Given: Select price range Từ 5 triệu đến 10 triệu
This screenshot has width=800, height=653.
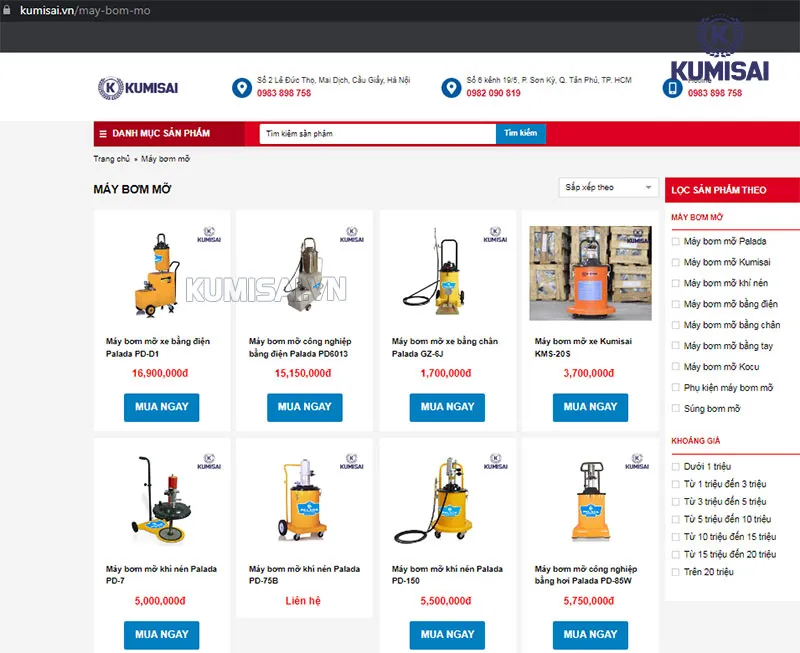Looking at the screenshot, I should coord(676,519).
